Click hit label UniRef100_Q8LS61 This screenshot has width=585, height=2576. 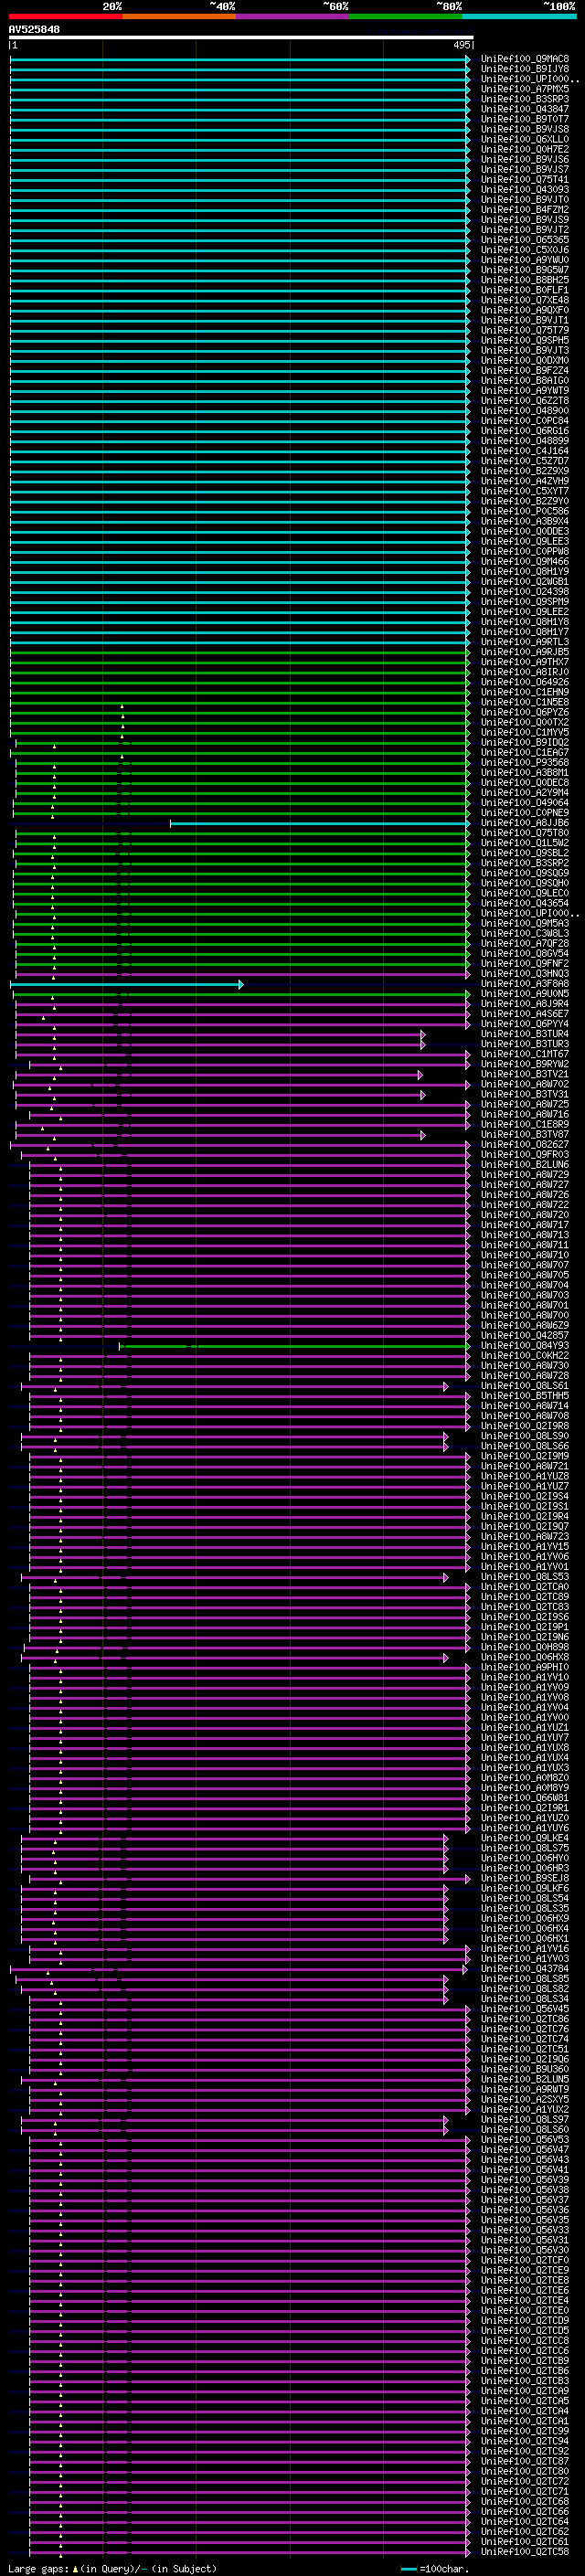pos(525,1386)
